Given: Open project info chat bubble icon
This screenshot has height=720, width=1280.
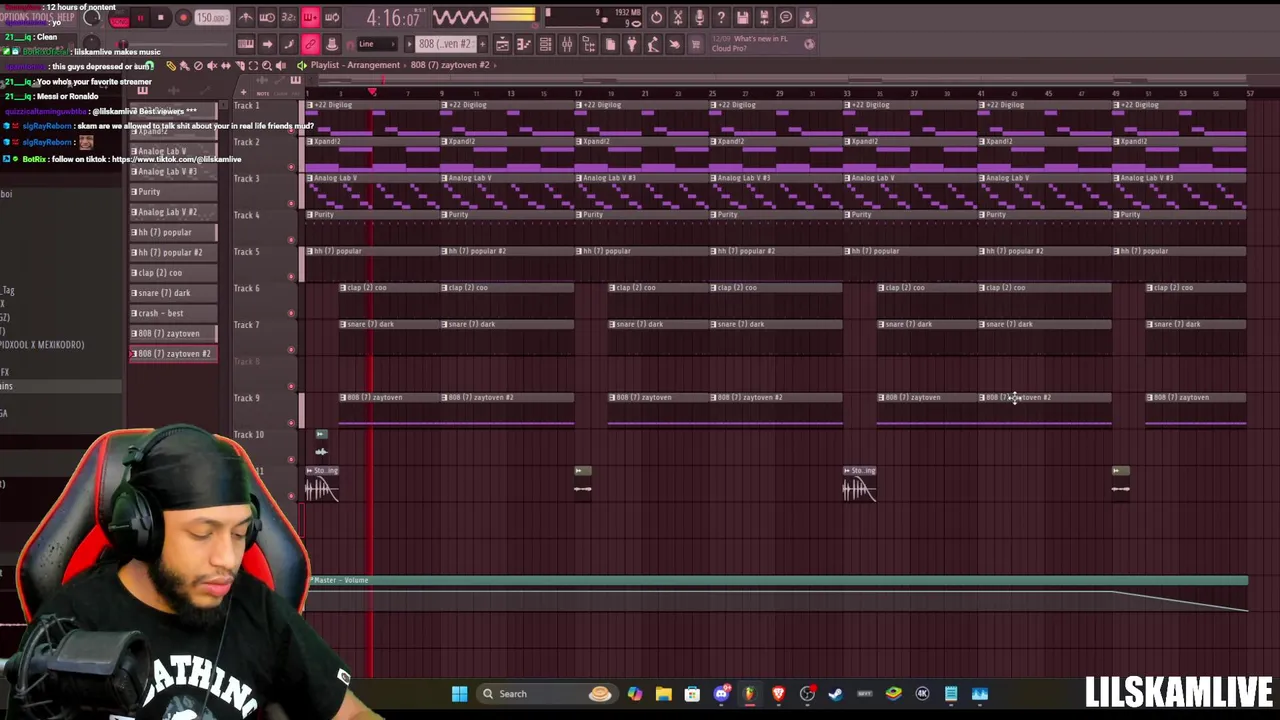Looking at the screenshot, I should pyautogui.click(x=786, y=18).
